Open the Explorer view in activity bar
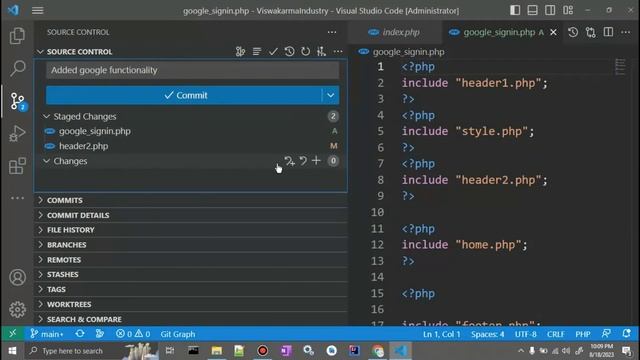 17,36
